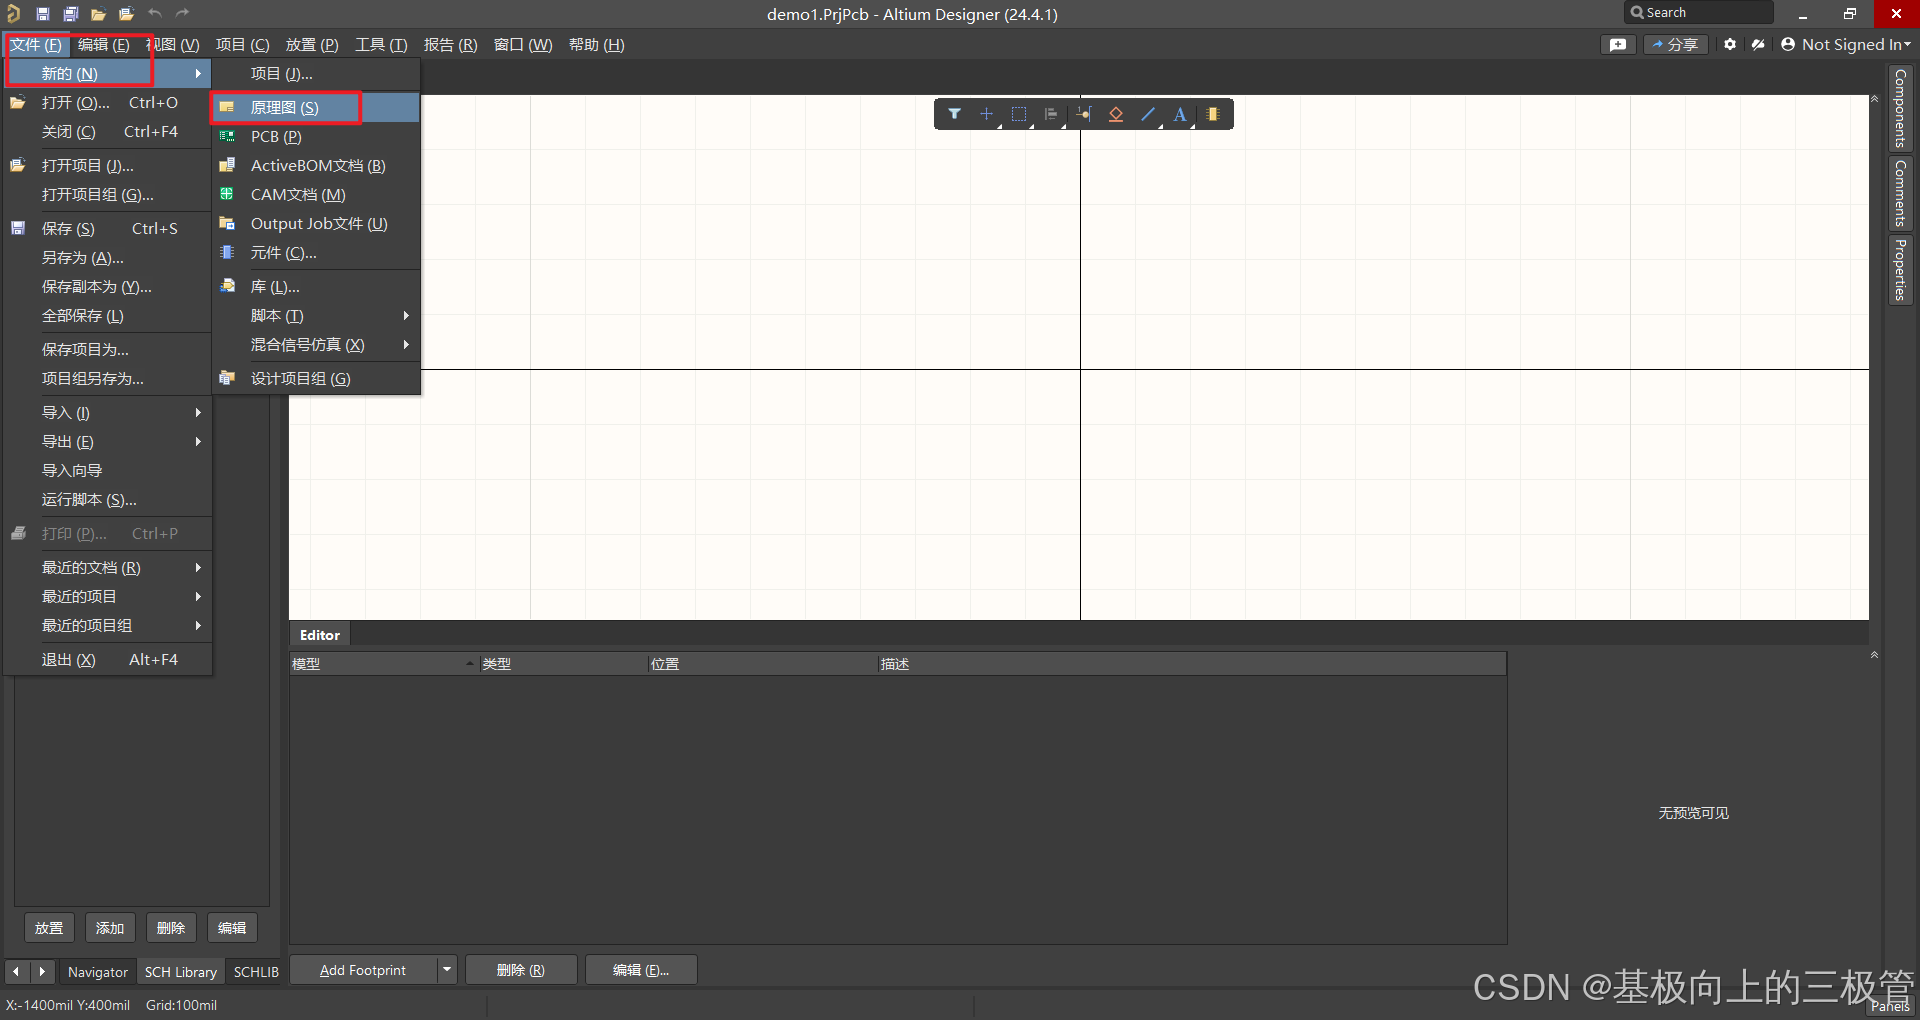This screenshot has height=1020, width=1920.
Task: Click the 编辑 (E)... button below the model list
Action: click(641, 970)
